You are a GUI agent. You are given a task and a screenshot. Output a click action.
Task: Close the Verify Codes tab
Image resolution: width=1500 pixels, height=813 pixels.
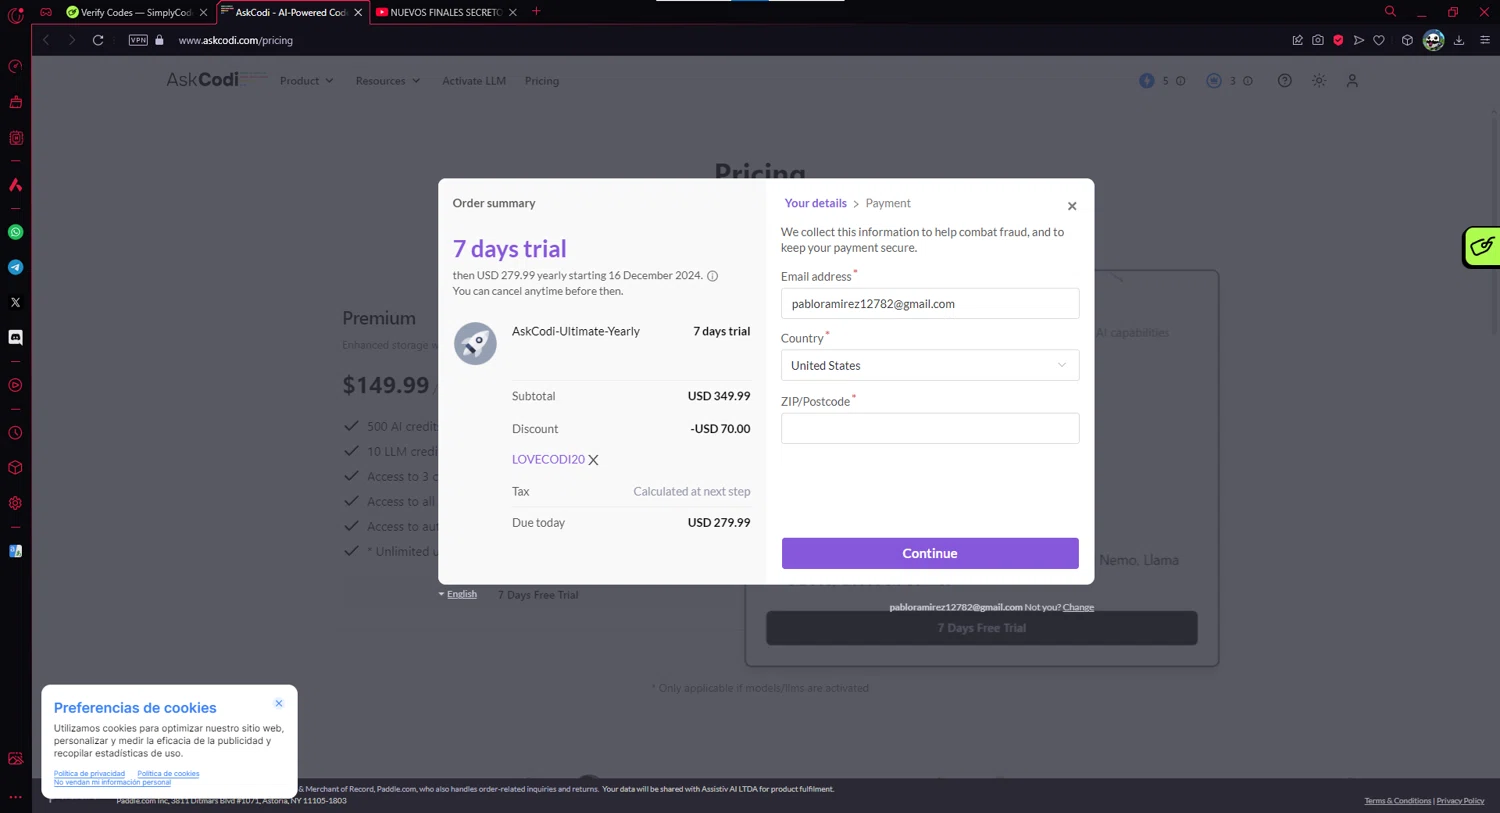[x=203, y=12]
